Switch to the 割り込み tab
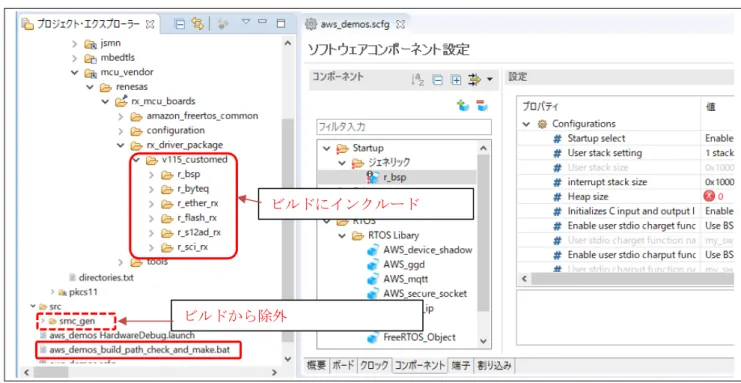 (x=494, y=365)
